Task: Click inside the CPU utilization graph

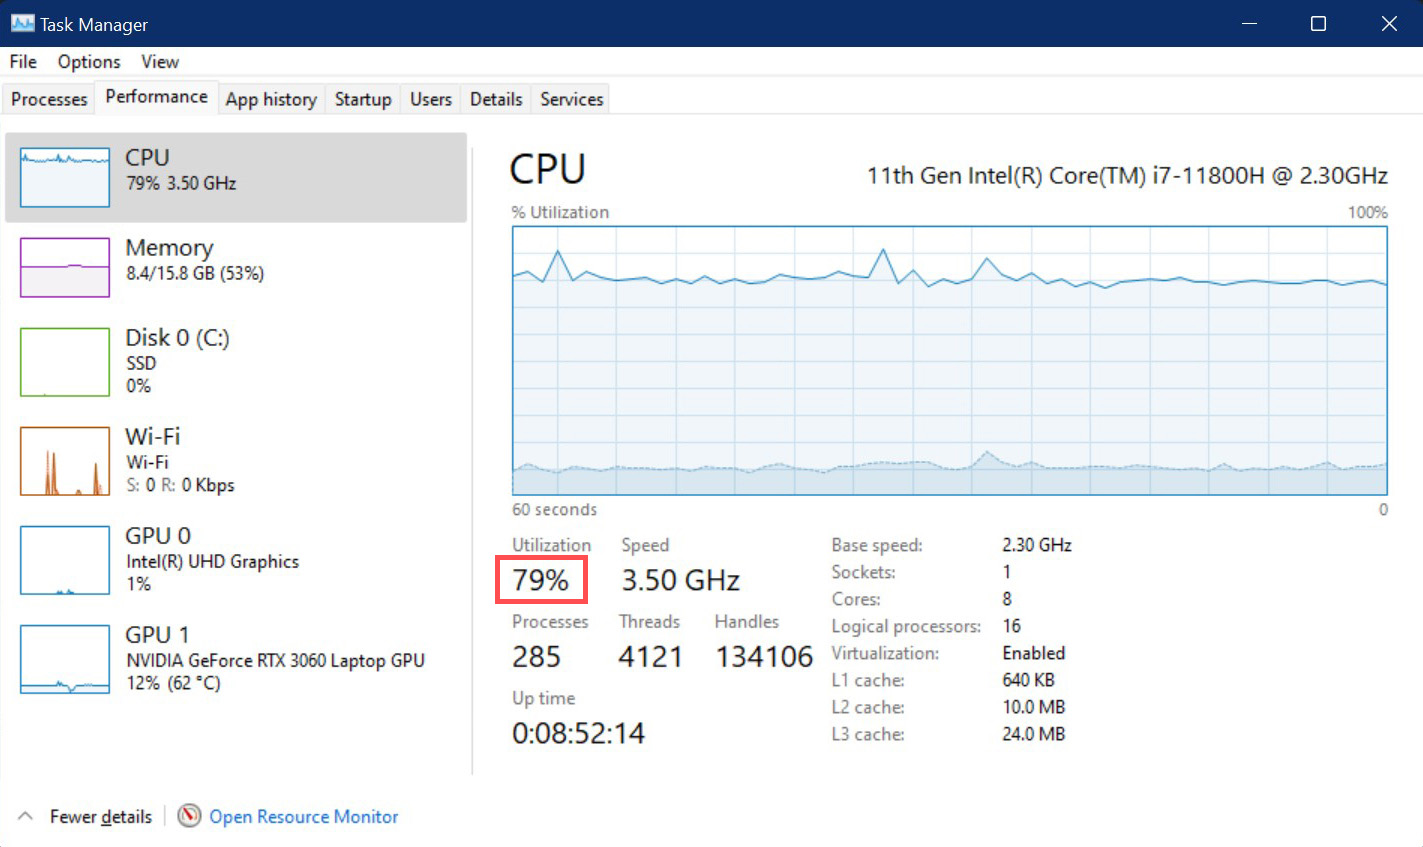Action: pyautogui.click(x=948, y=360)
